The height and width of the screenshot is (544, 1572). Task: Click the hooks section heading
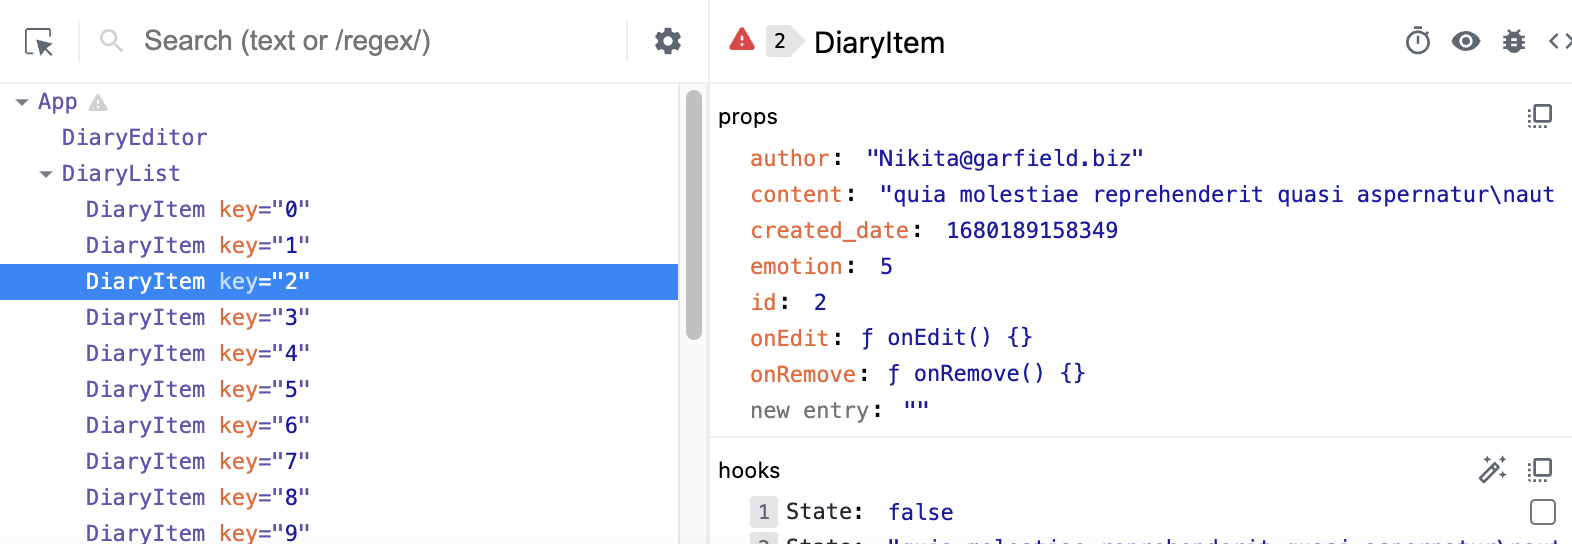pos(749,470)
